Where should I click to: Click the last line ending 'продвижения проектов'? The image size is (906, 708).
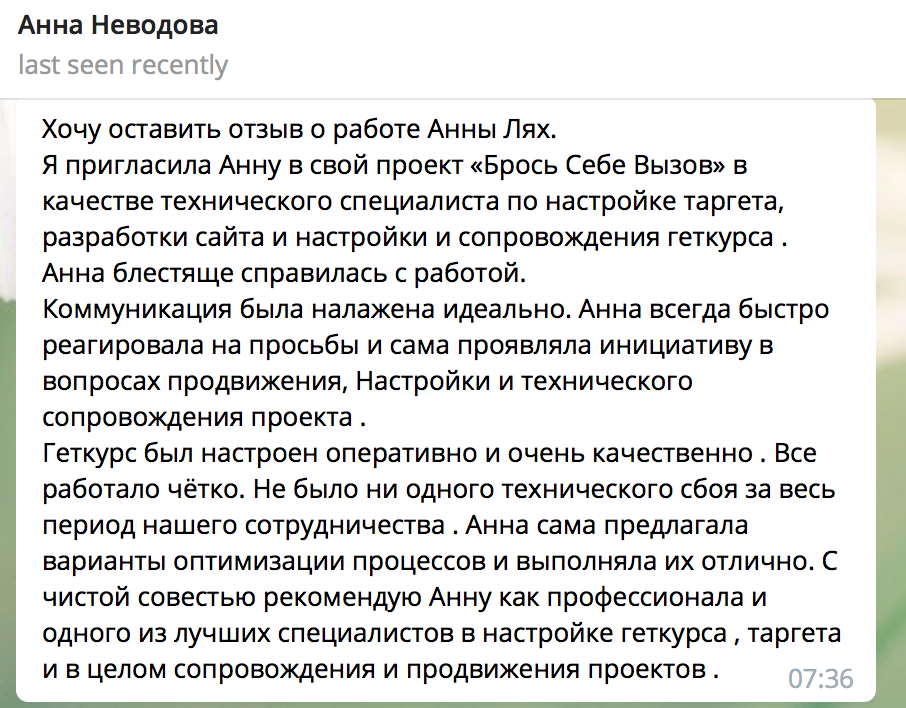(380, 670)
